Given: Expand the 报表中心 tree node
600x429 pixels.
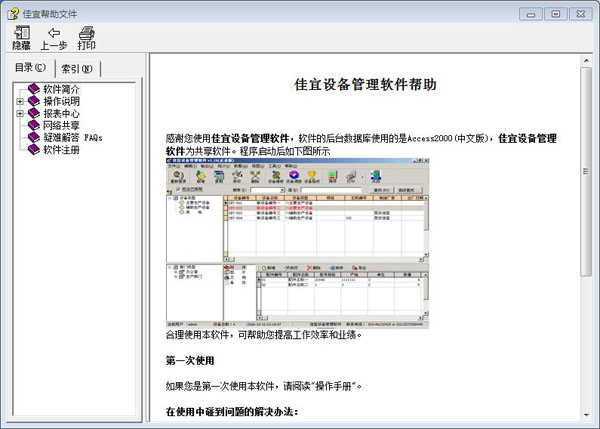Looking at the screenshot, I should tap(20, 113).
